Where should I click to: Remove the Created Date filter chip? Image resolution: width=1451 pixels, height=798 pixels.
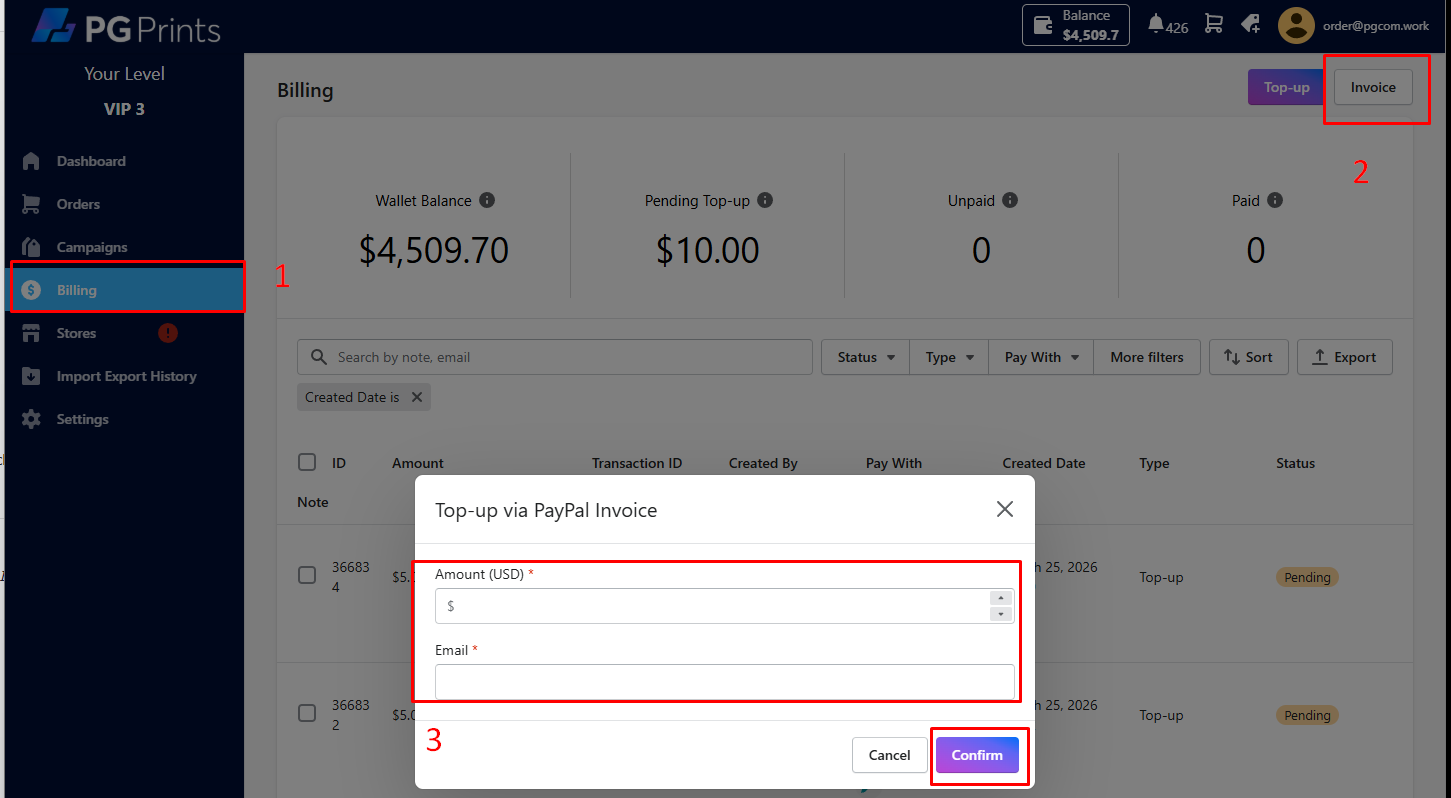(417, 397)
